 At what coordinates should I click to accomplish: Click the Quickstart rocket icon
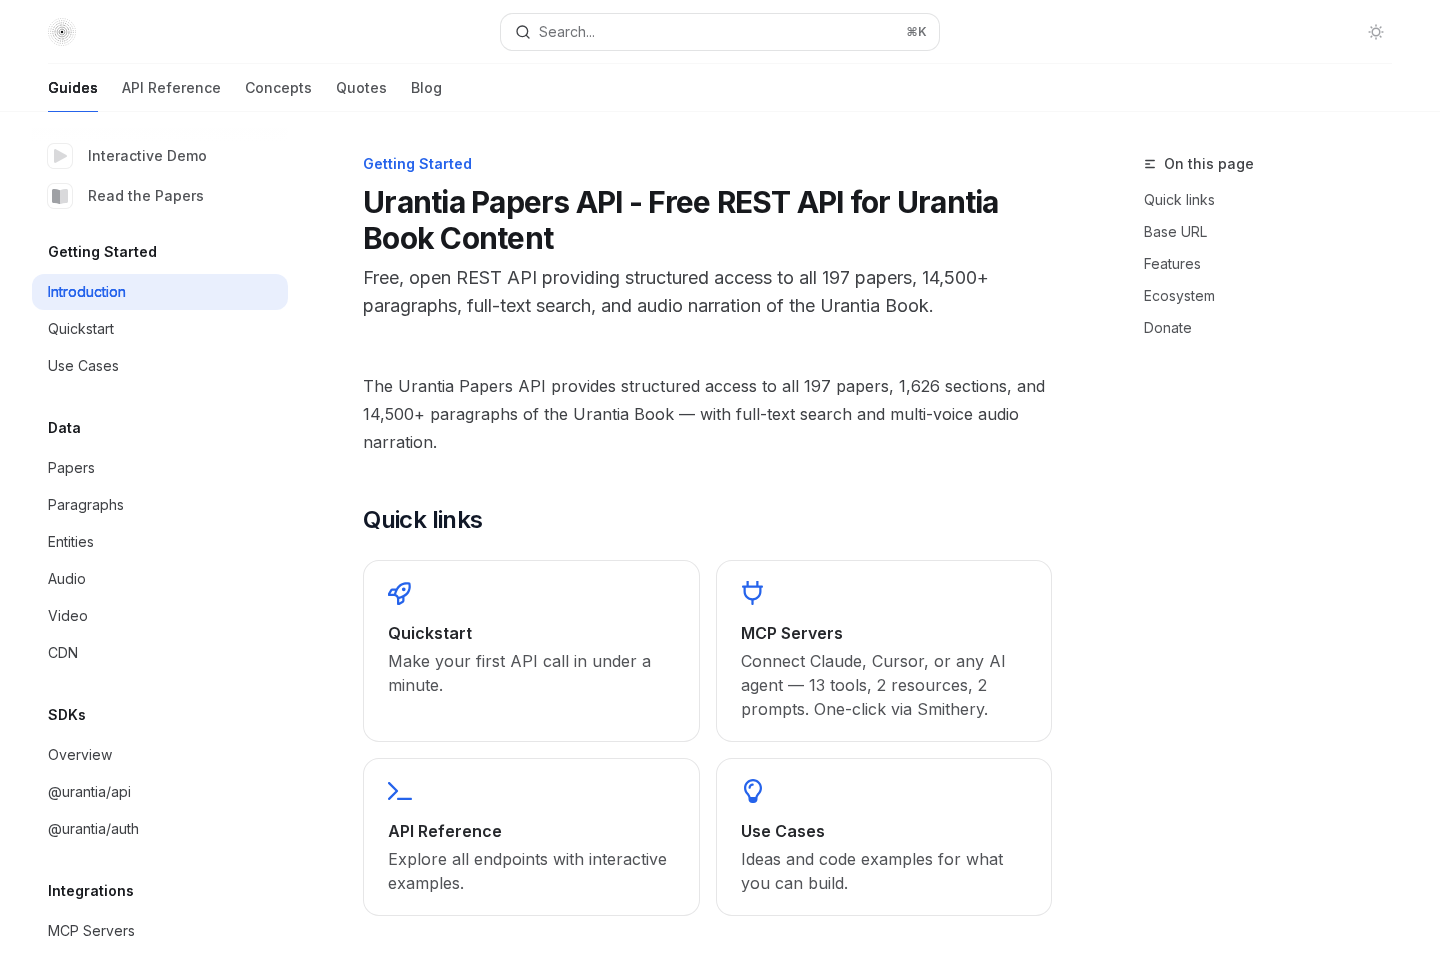pyautogui.click(x=400, y=593)
